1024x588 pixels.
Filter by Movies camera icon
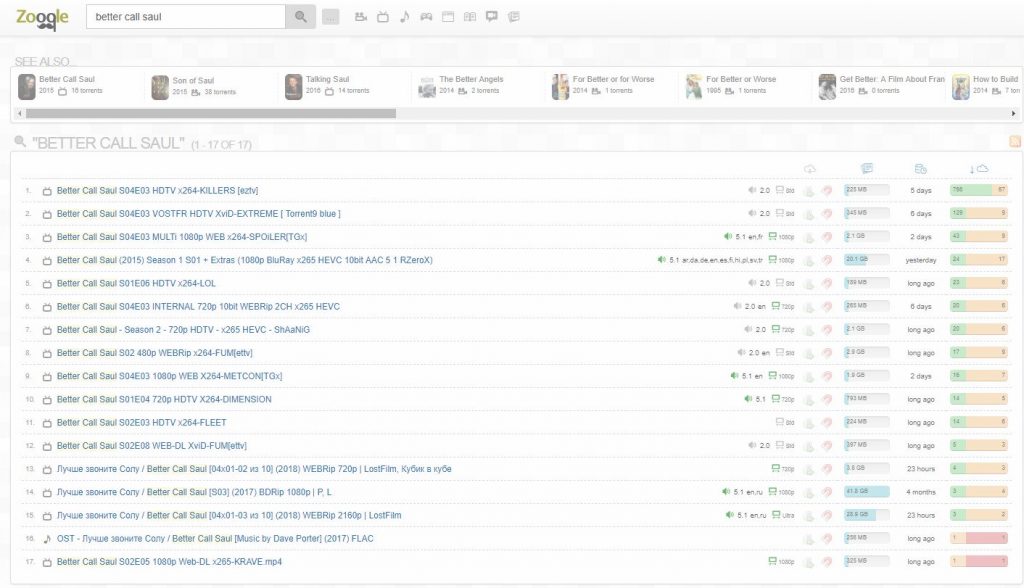[x=361, y=17]
